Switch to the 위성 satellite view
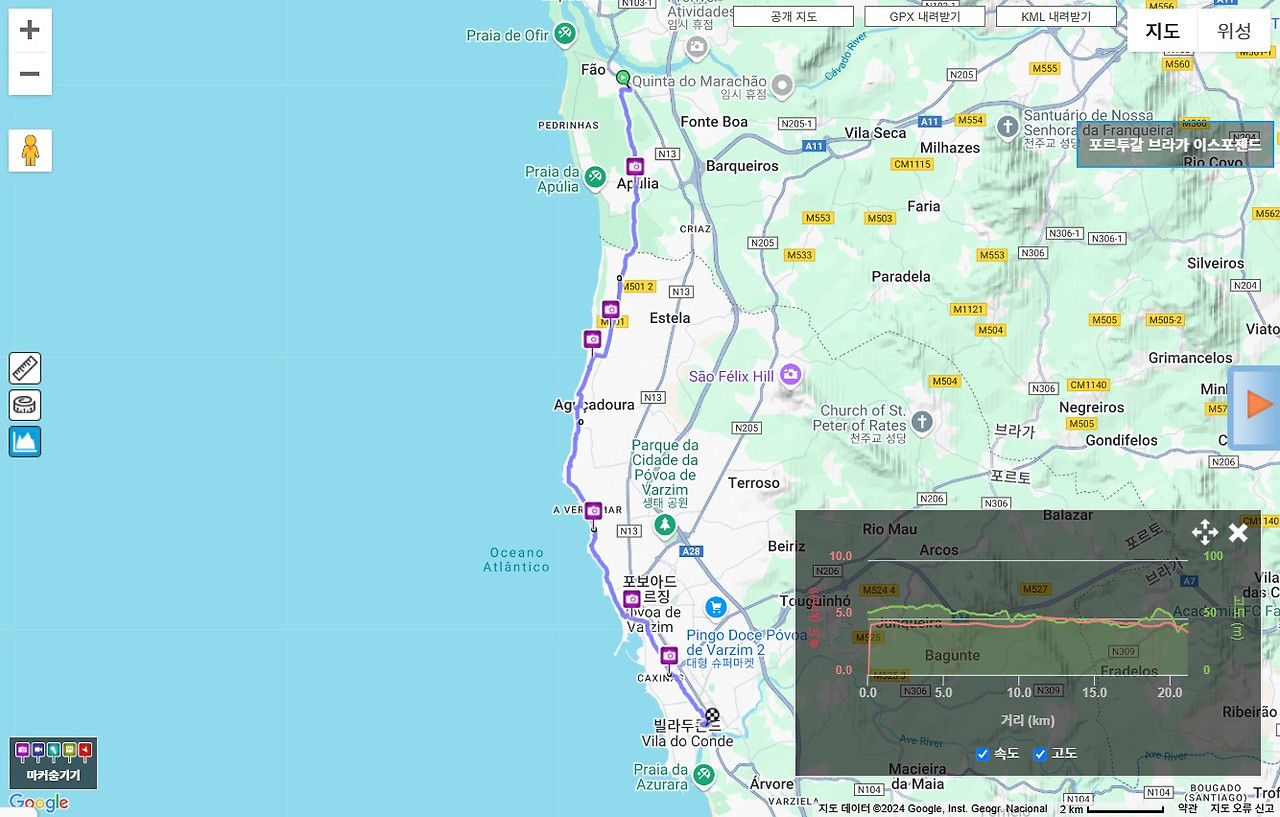This screenshot has height=817, width=1280. pos(1234,31)
